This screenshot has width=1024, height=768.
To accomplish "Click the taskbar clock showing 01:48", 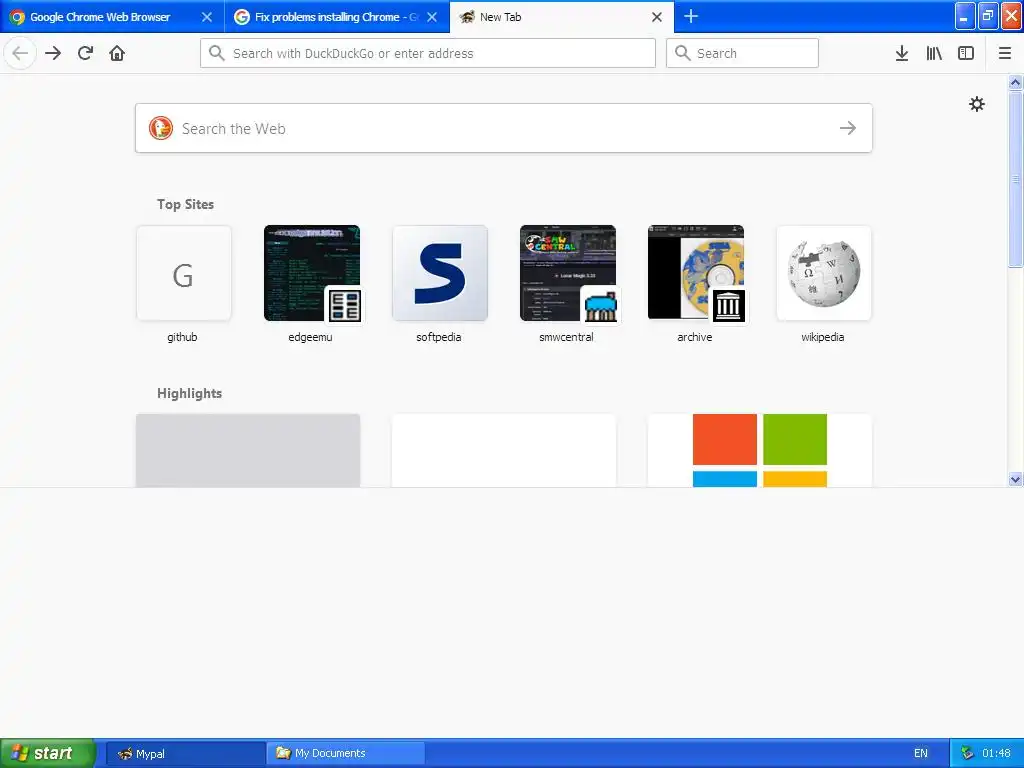I will tap(996, 753).
